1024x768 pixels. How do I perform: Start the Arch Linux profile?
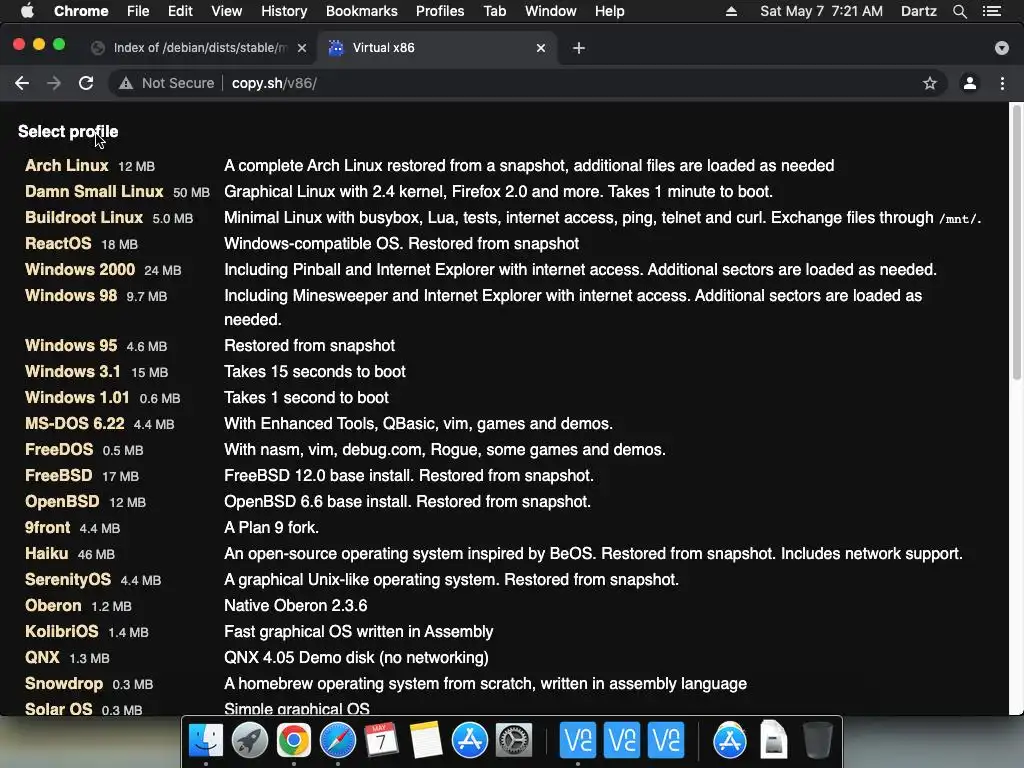point(67,165)
